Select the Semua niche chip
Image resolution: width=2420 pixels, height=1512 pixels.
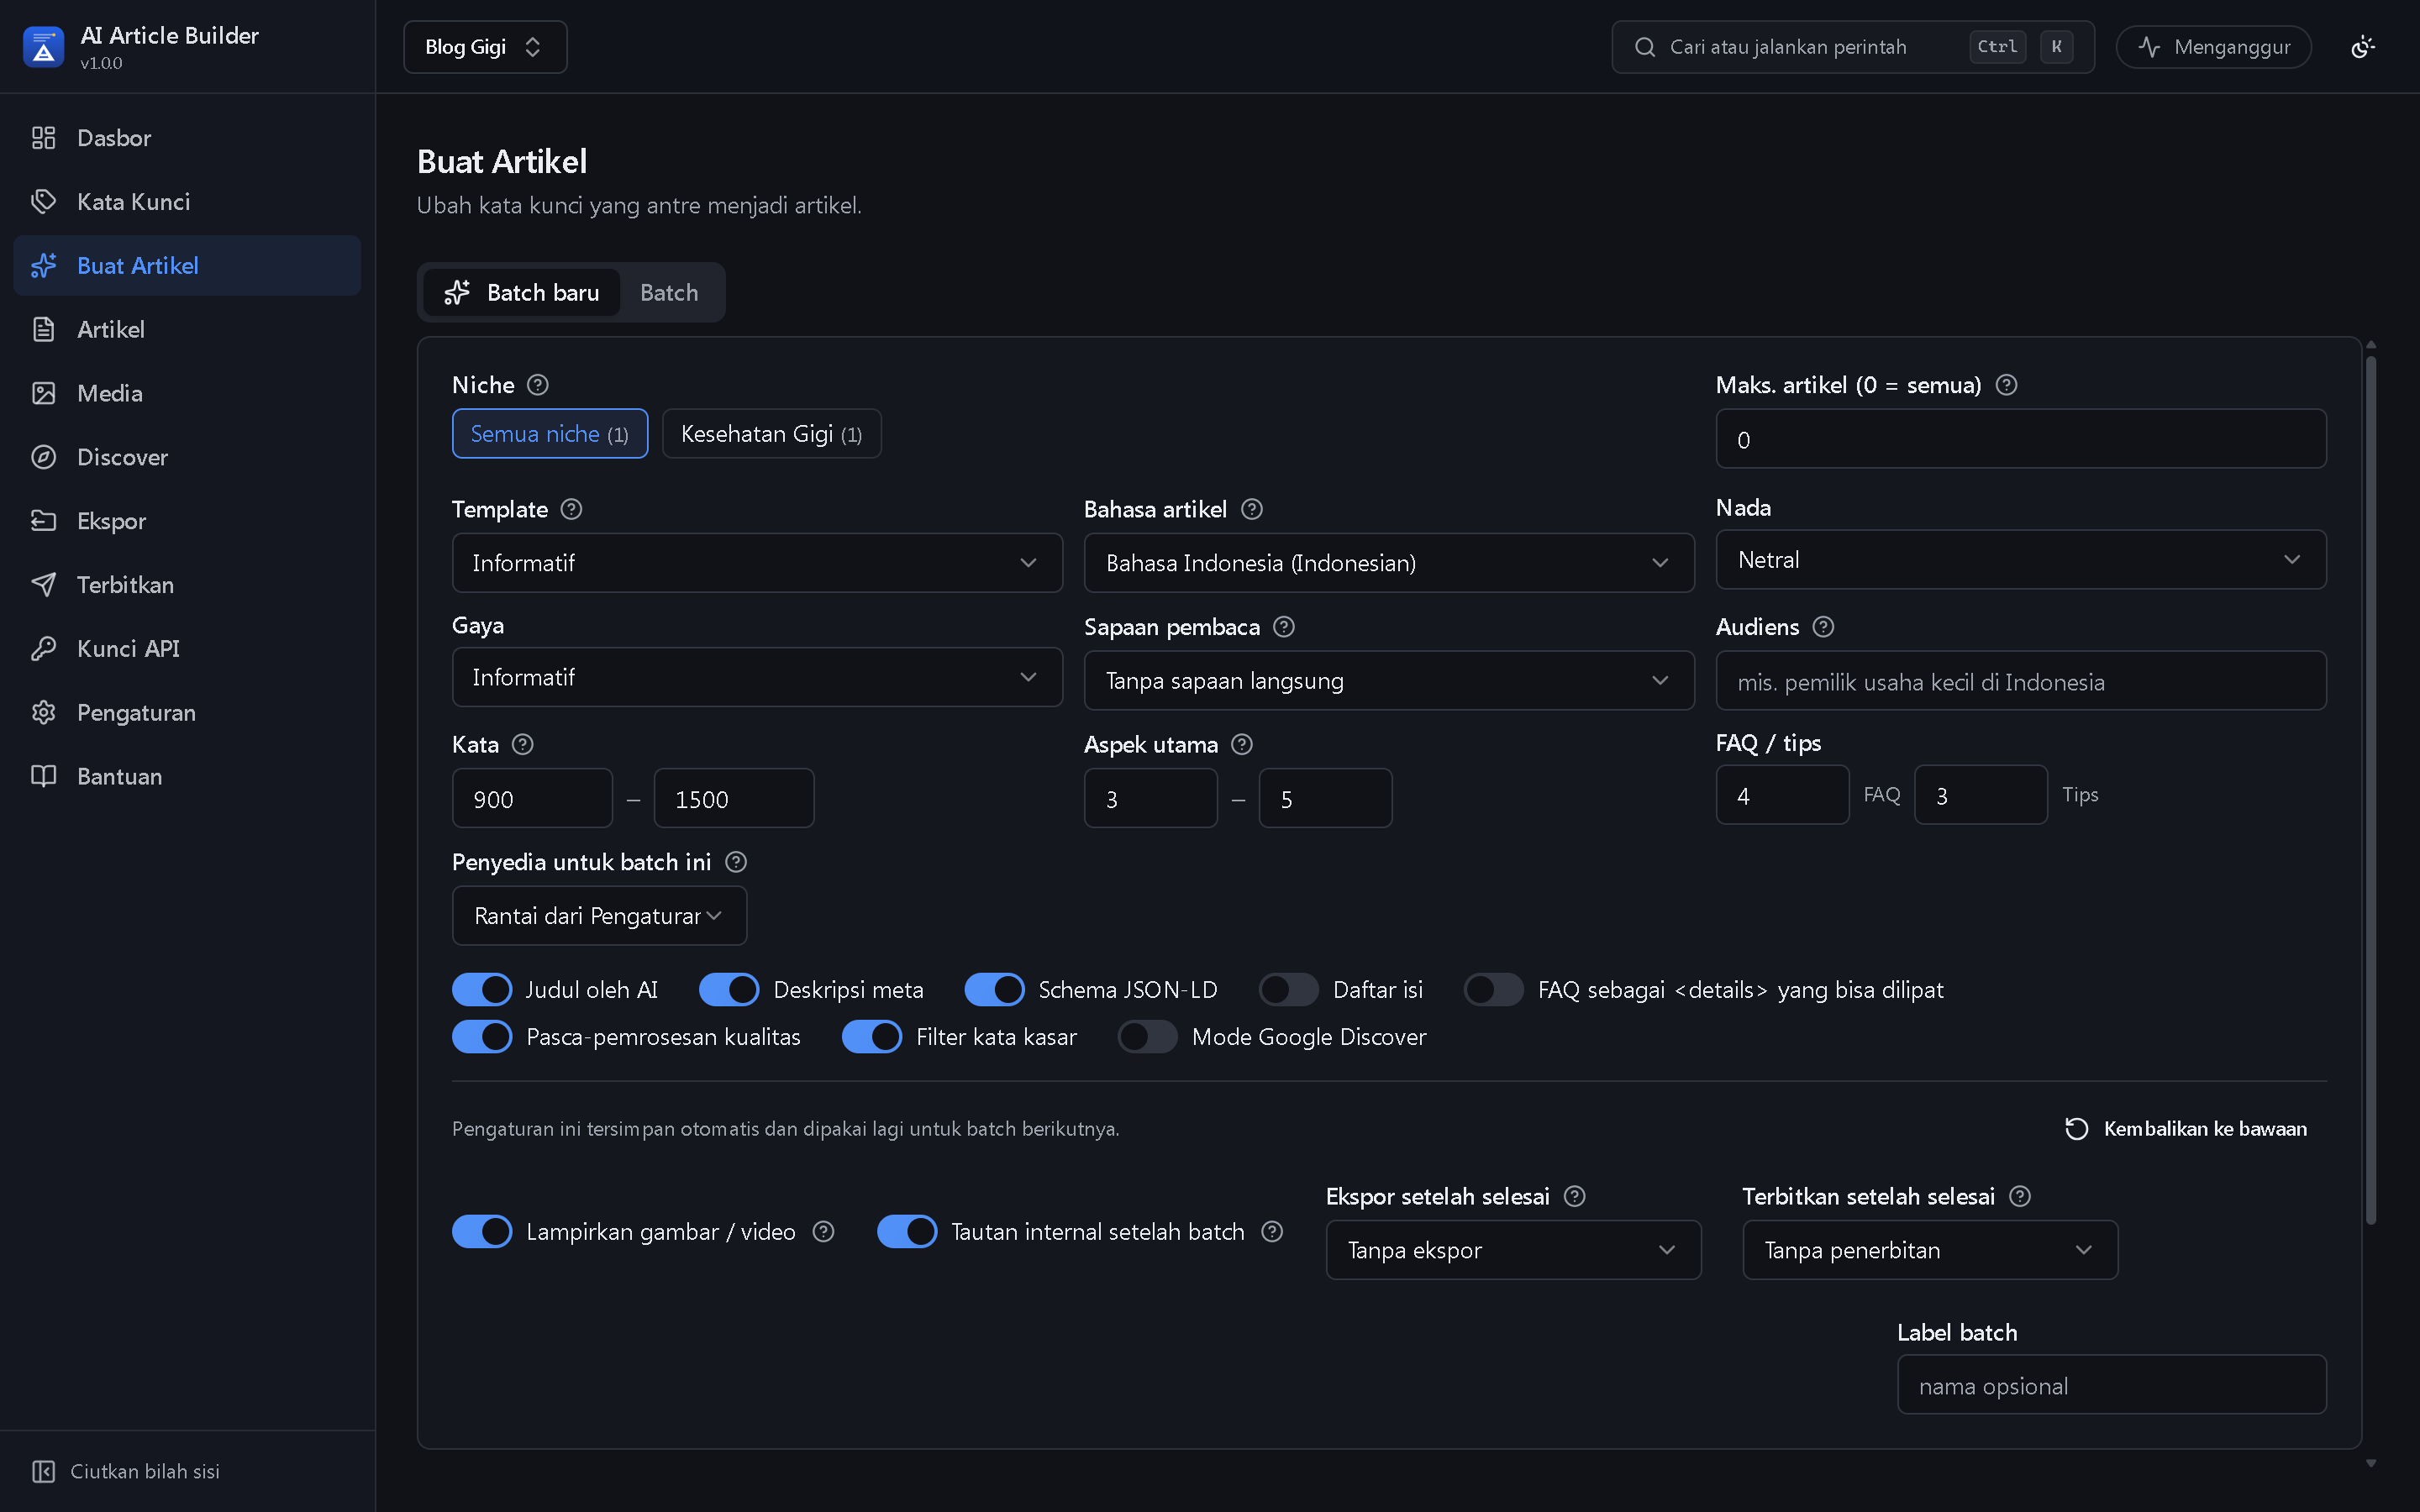point(550,434)
